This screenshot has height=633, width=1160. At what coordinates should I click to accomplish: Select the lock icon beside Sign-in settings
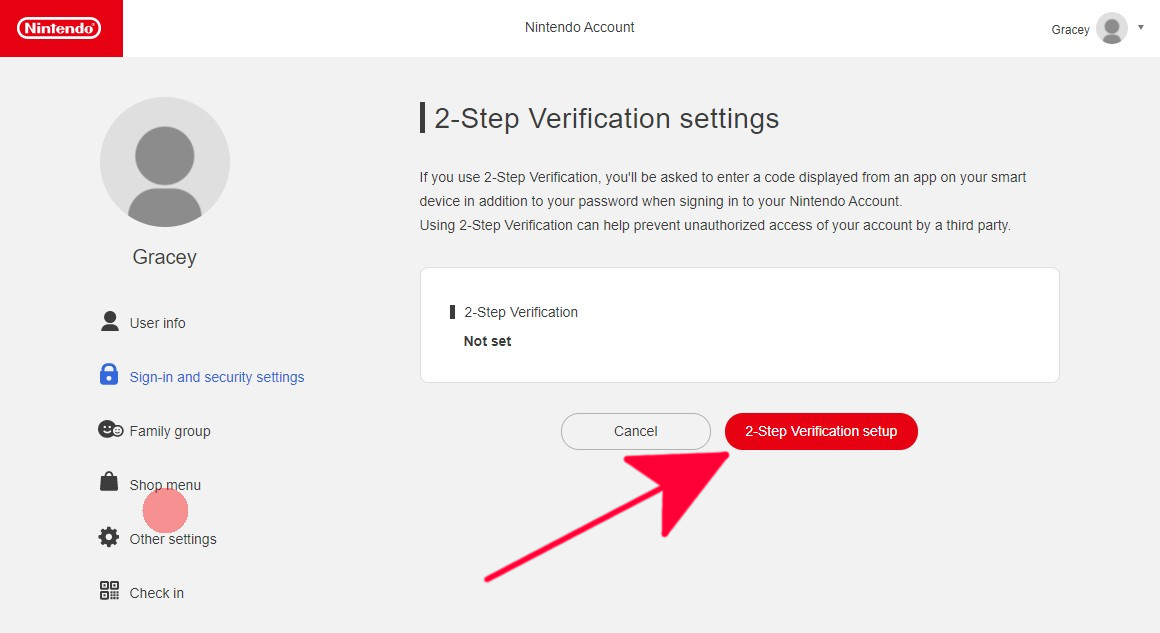109,376
